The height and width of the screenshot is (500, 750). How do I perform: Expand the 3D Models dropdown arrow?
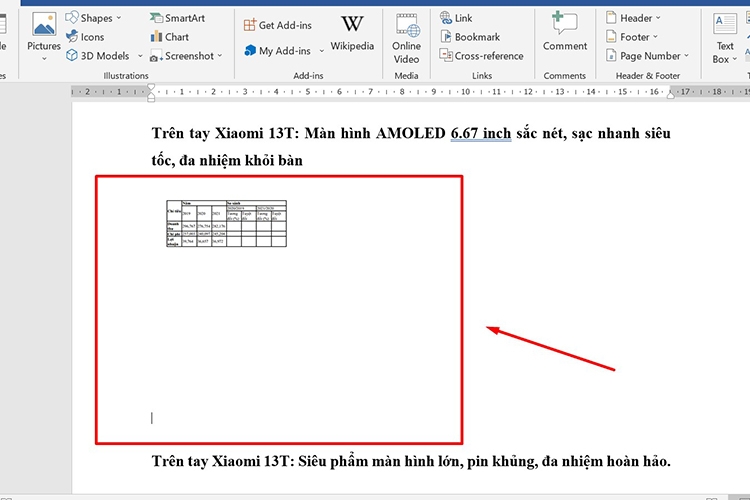140,56
